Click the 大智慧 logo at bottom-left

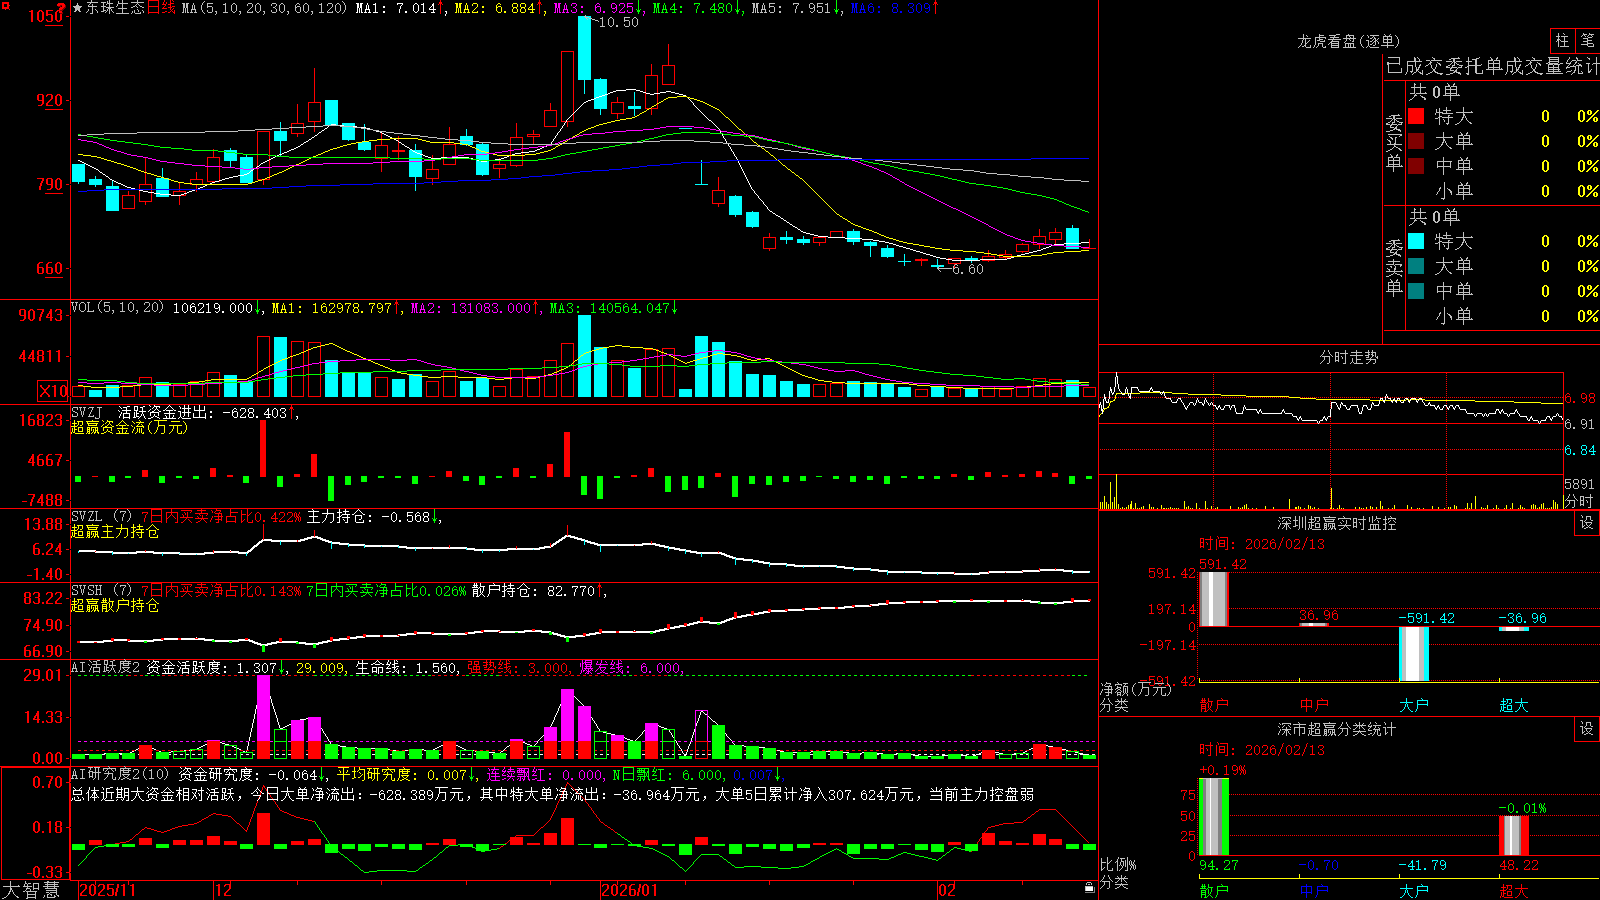[31, 890]
